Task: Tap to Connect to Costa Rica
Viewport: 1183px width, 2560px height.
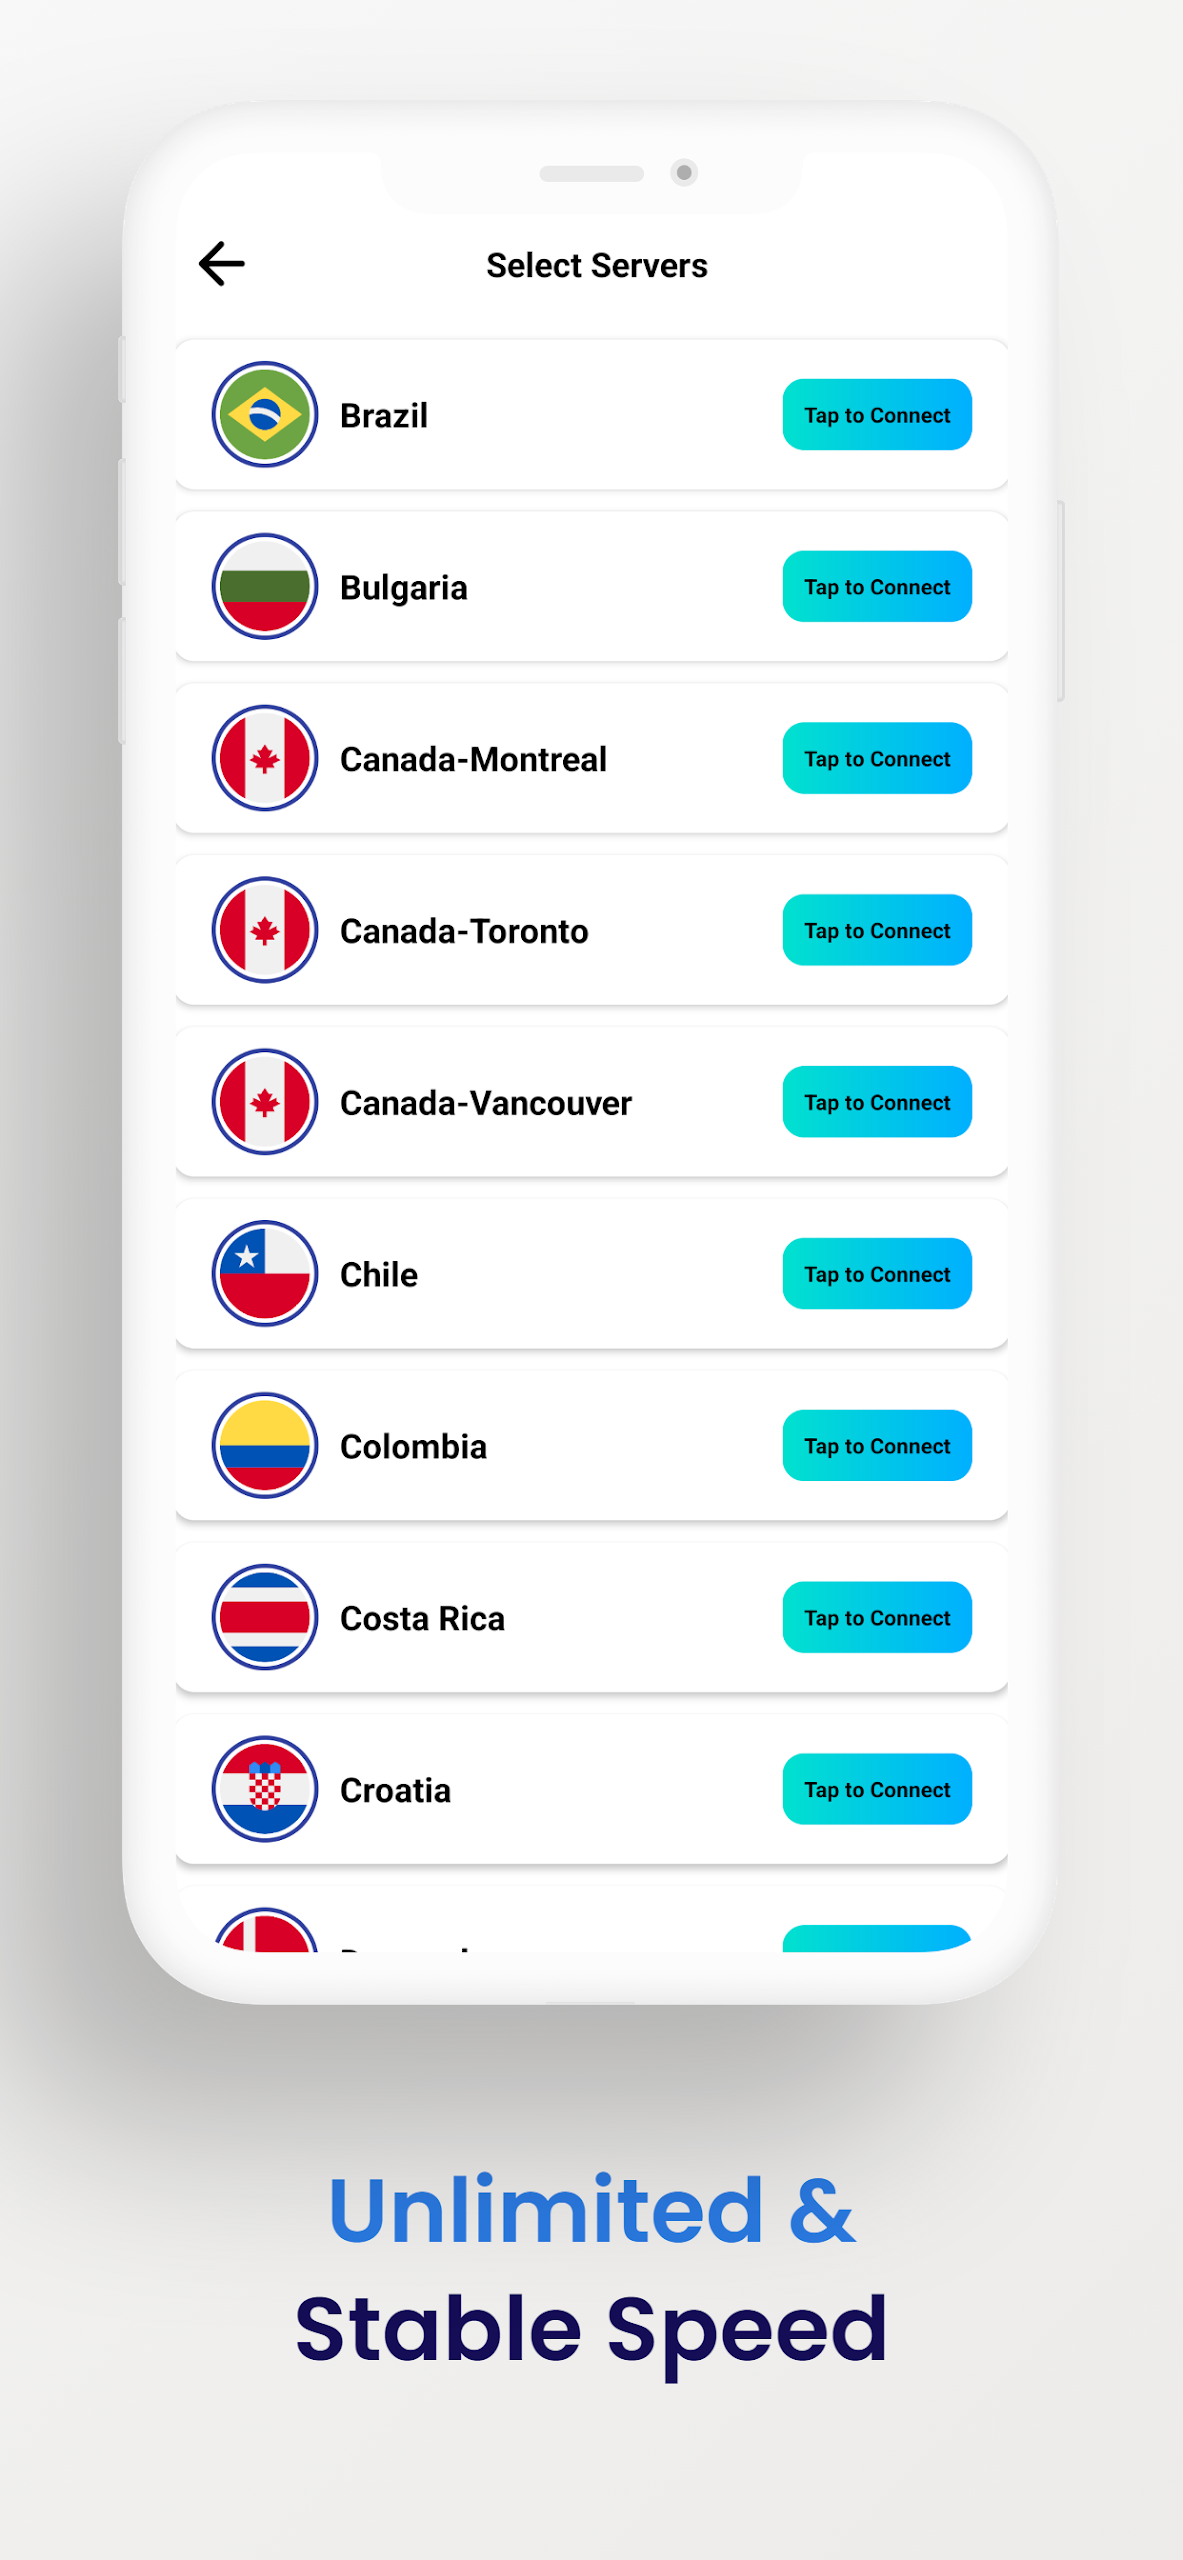Action: point(877,1618)
